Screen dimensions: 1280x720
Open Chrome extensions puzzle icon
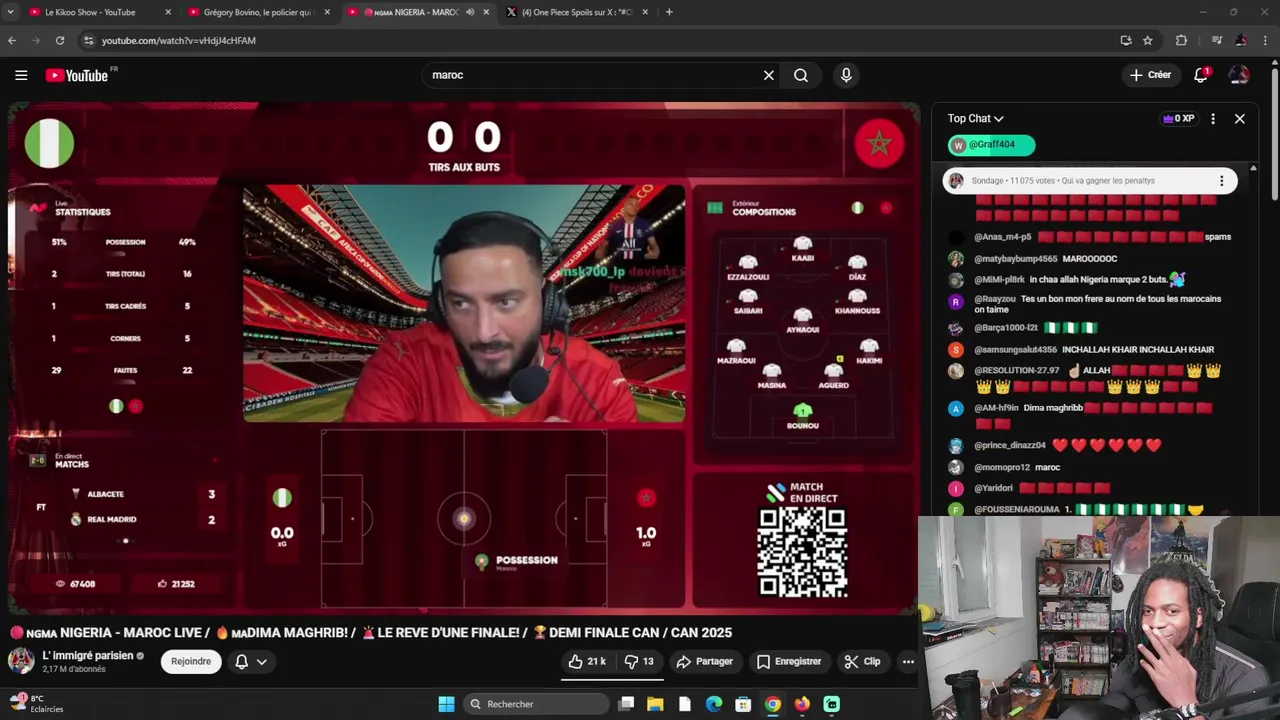(x=1182, y=40)
